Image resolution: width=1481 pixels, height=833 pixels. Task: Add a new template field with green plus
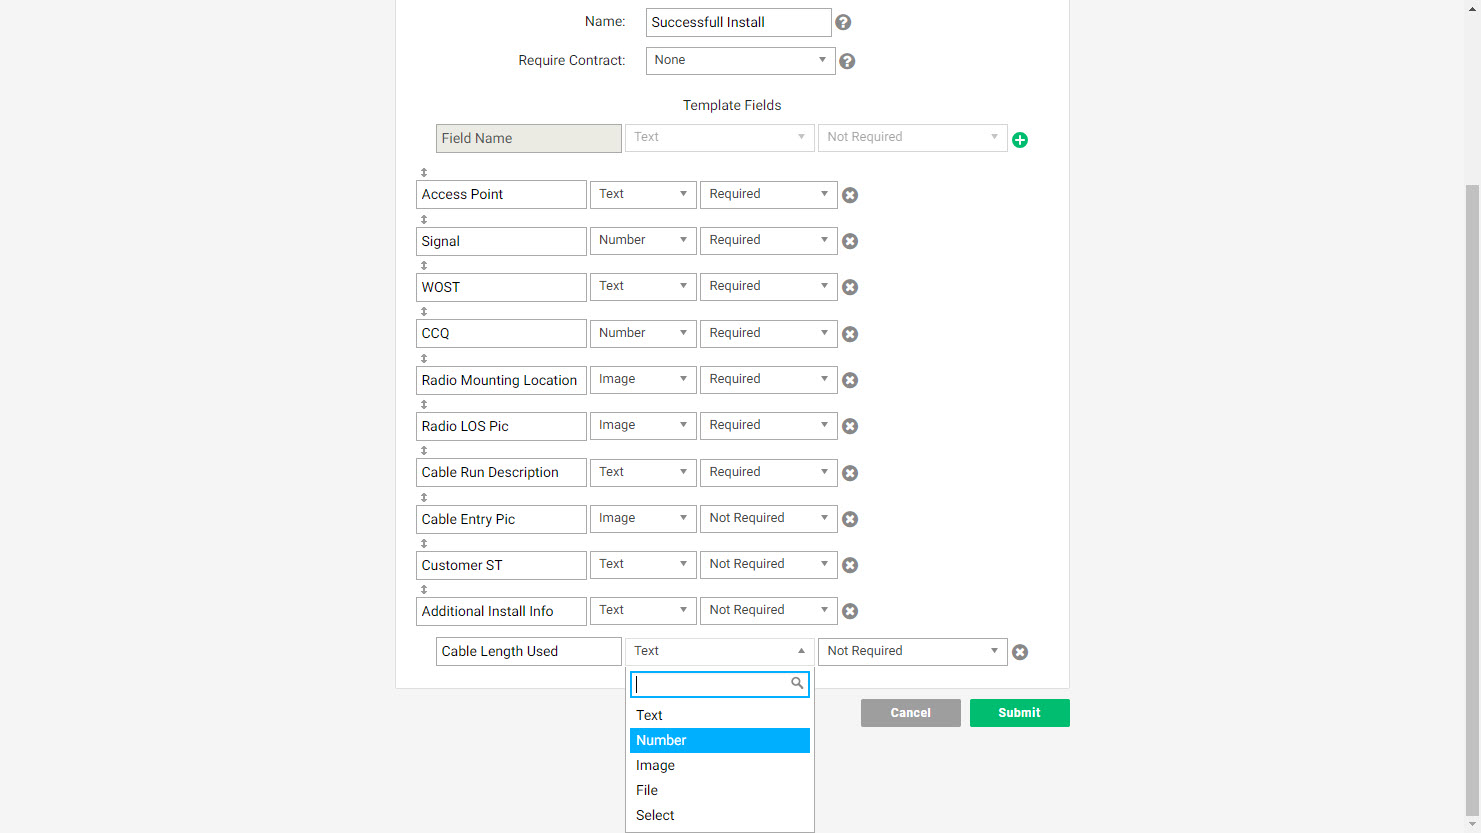(1020, 140)
